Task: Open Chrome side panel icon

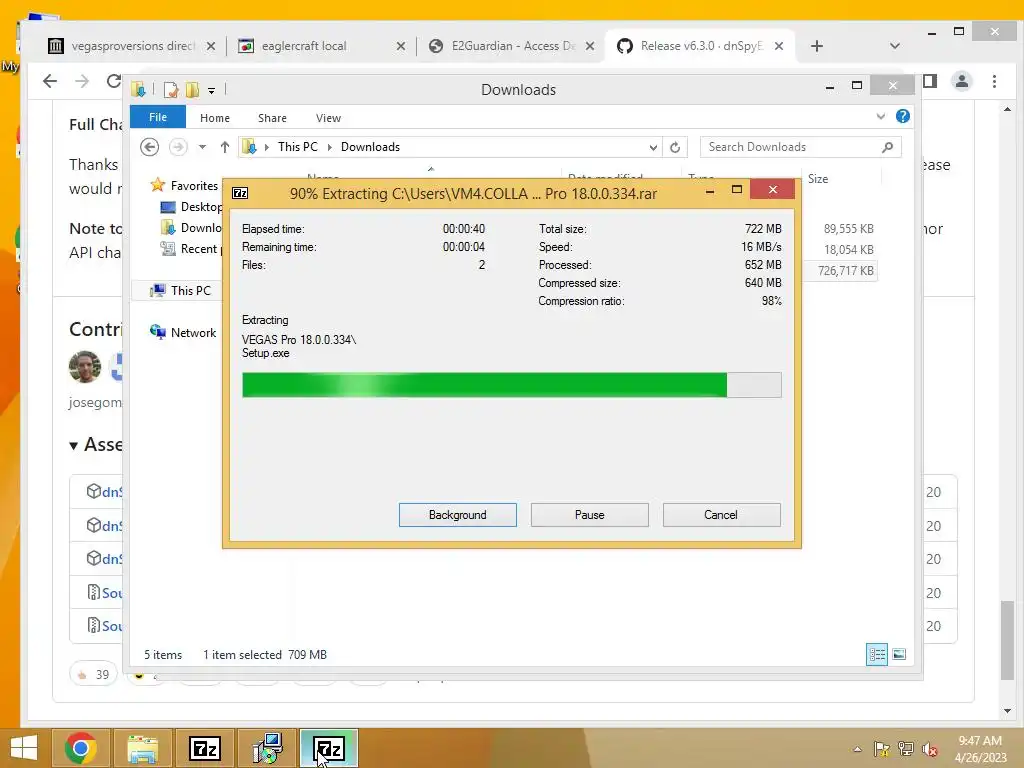Action: click(x=930, y=81)
